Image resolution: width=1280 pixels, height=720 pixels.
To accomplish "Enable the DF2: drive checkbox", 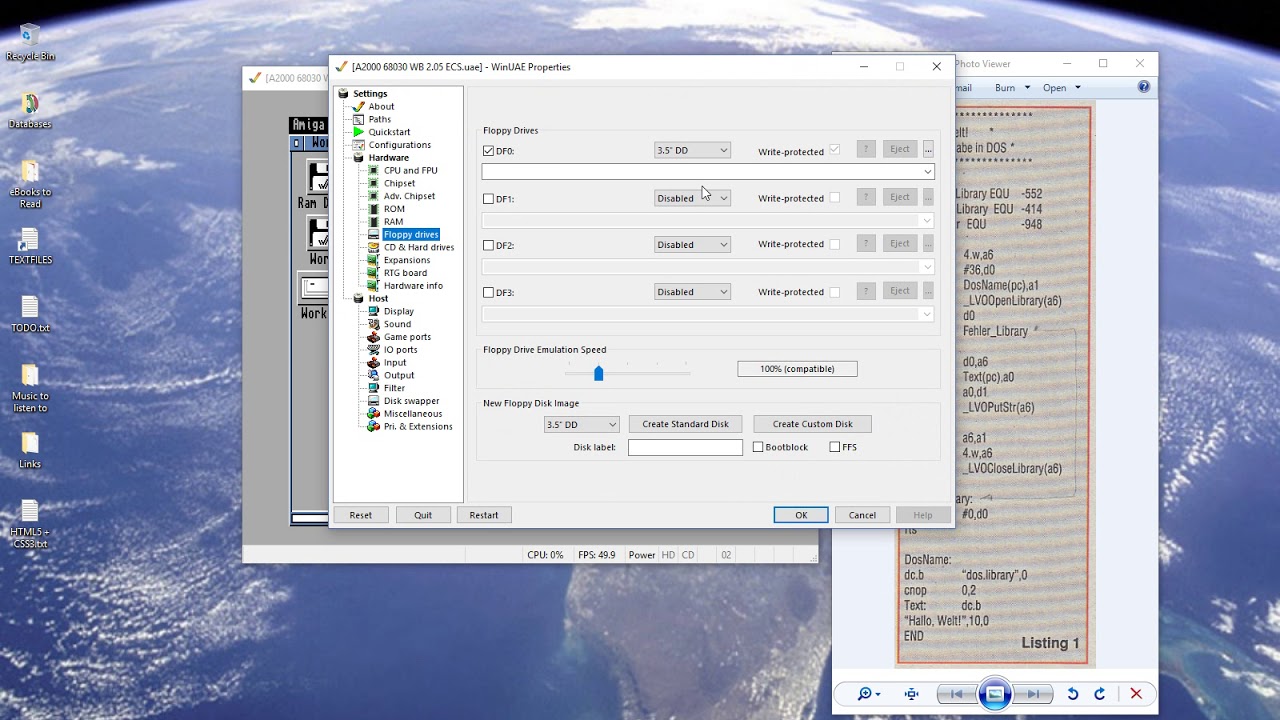I will [x=488, y=245].
